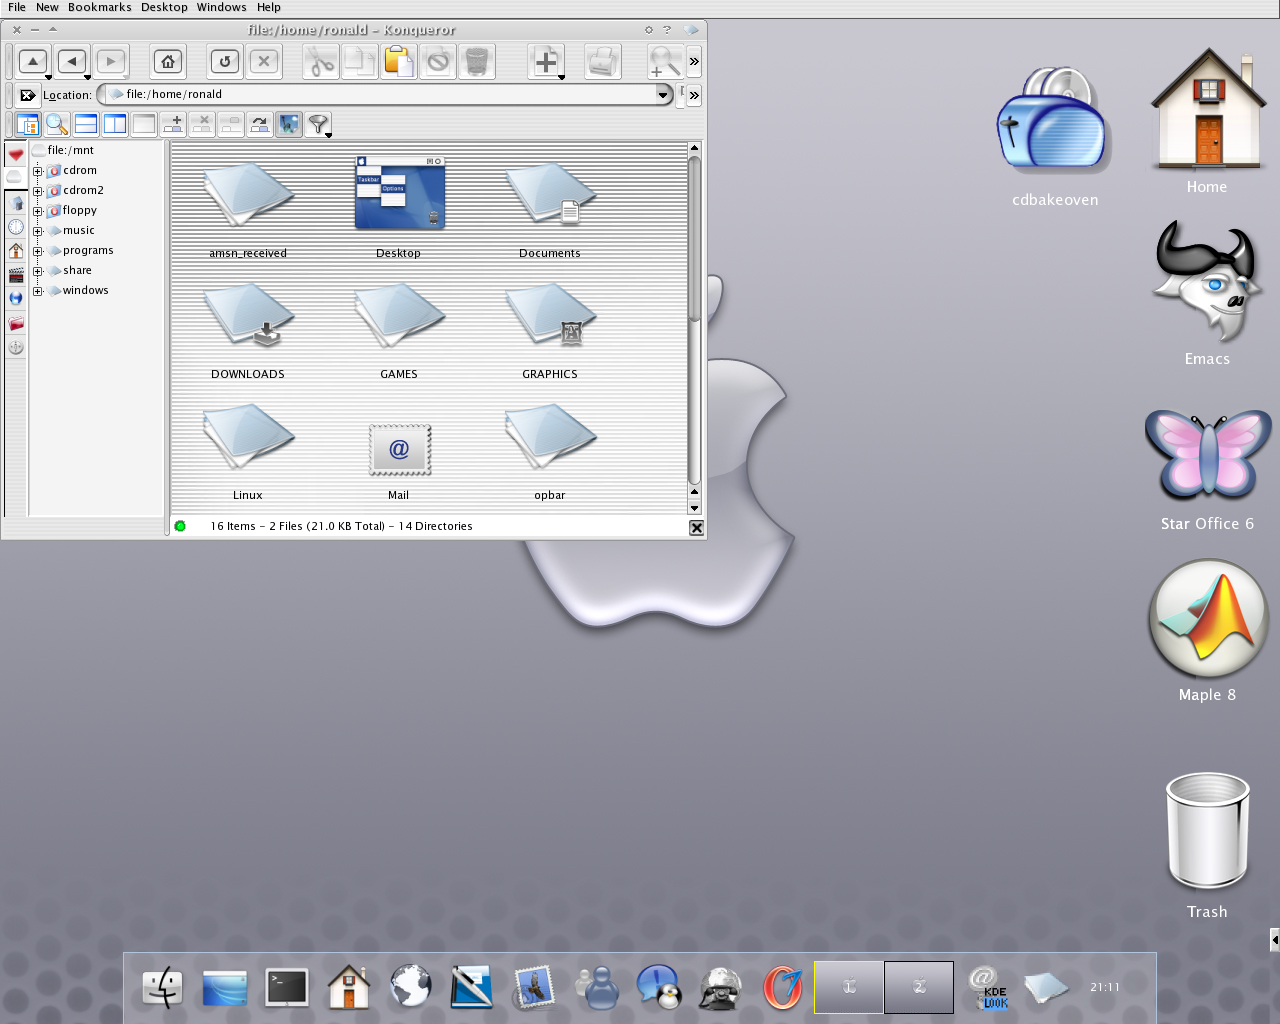Viewport: 1280px width, 1024px height.
Task: Toggle the background image preview button
Action: (x=289, y=125)
